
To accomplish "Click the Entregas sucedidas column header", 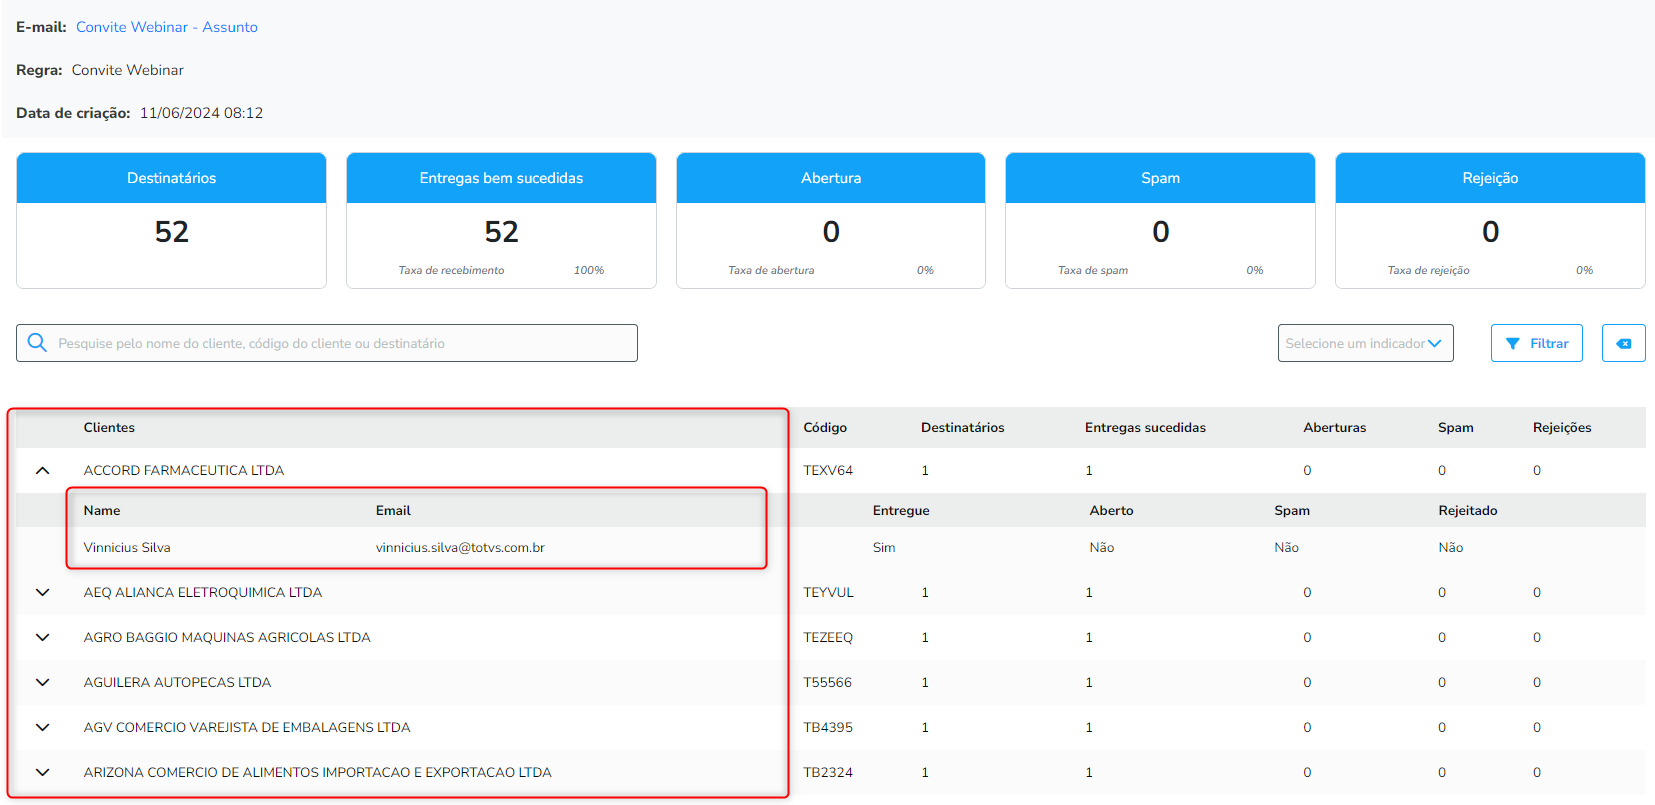I will [1145, 427].
